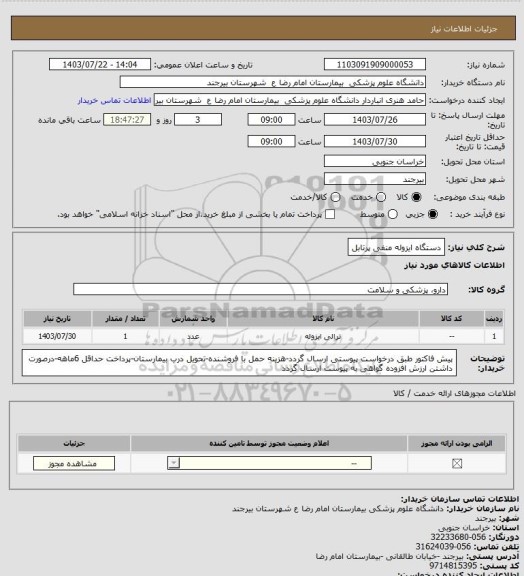Click the price validity date 1403/07/30 field

(x=375, y=141)
